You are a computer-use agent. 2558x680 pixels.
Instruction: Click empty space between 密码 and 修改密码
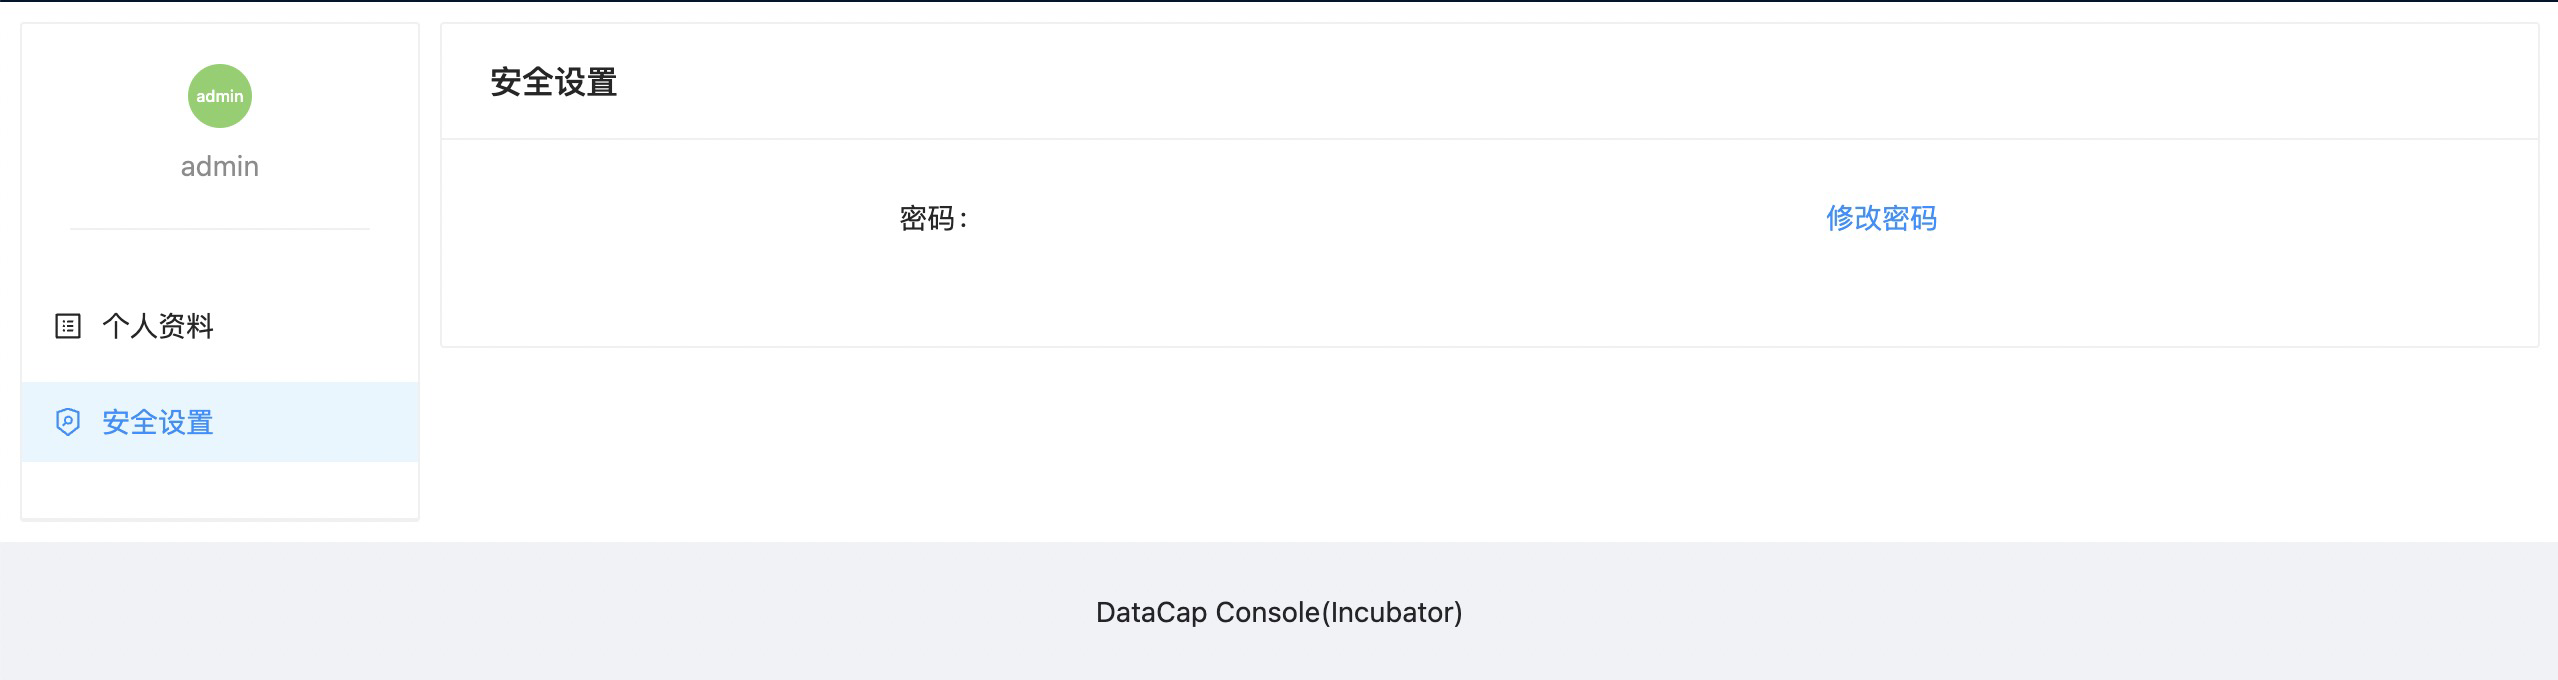(1400, 218)
